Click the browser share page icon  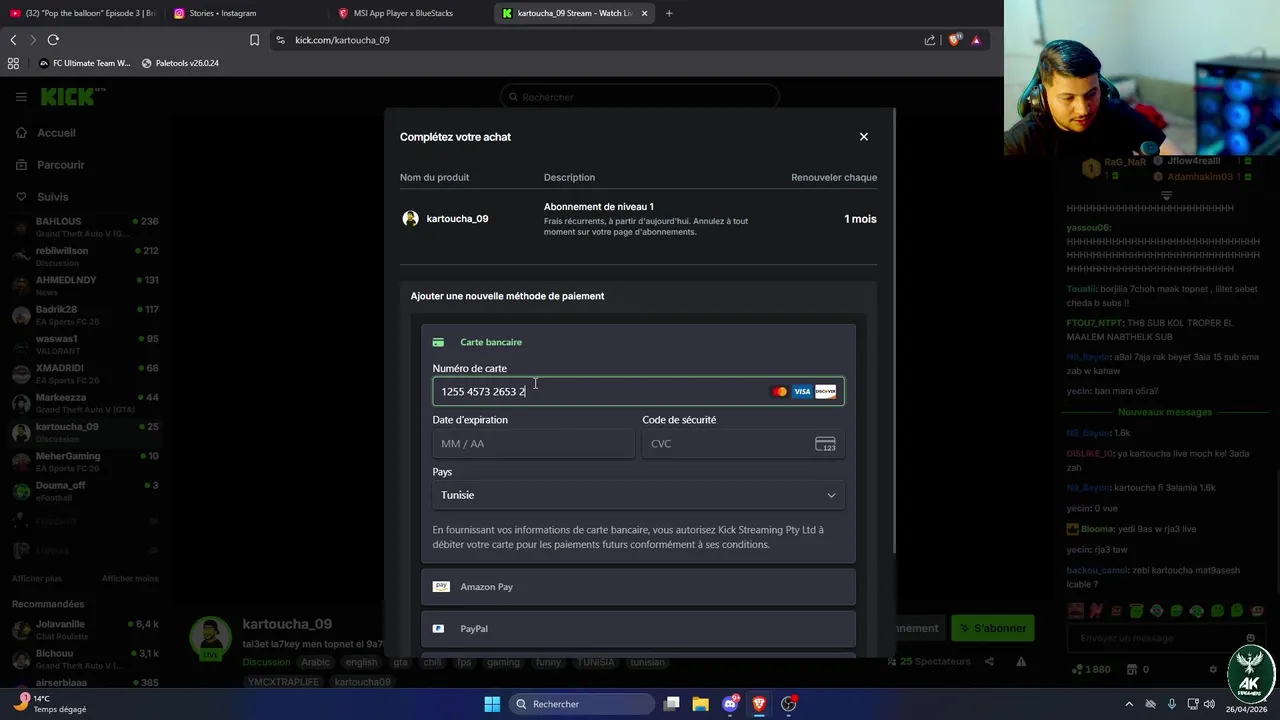click(x=930, y=40)
